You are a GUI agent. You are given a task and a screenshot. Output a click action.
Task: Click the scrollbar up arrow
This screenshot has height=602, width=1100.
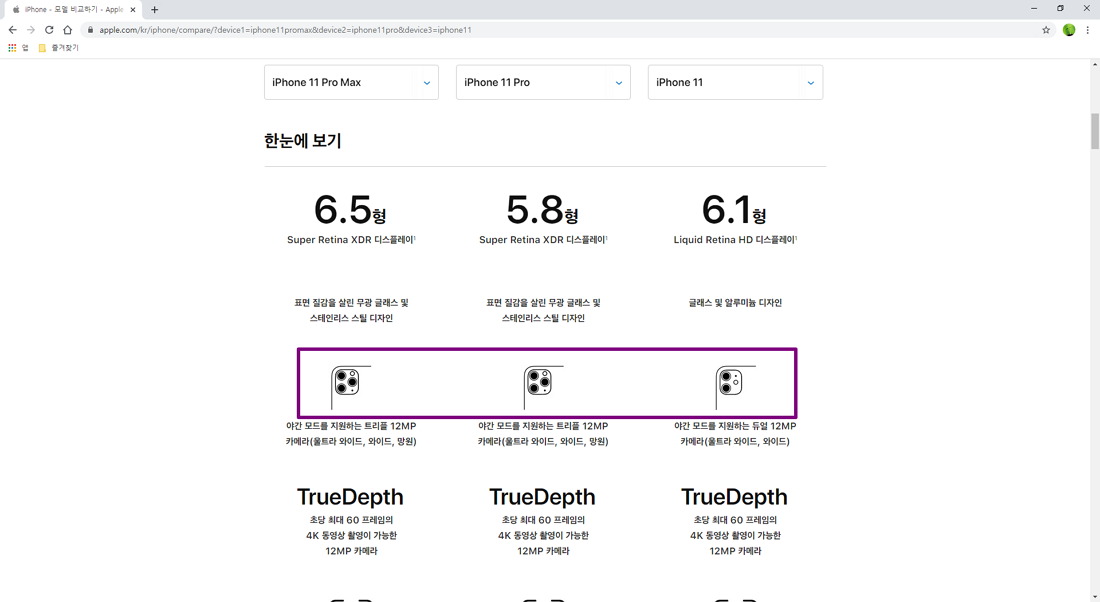pyautogui.click(x=1094, y=65)
